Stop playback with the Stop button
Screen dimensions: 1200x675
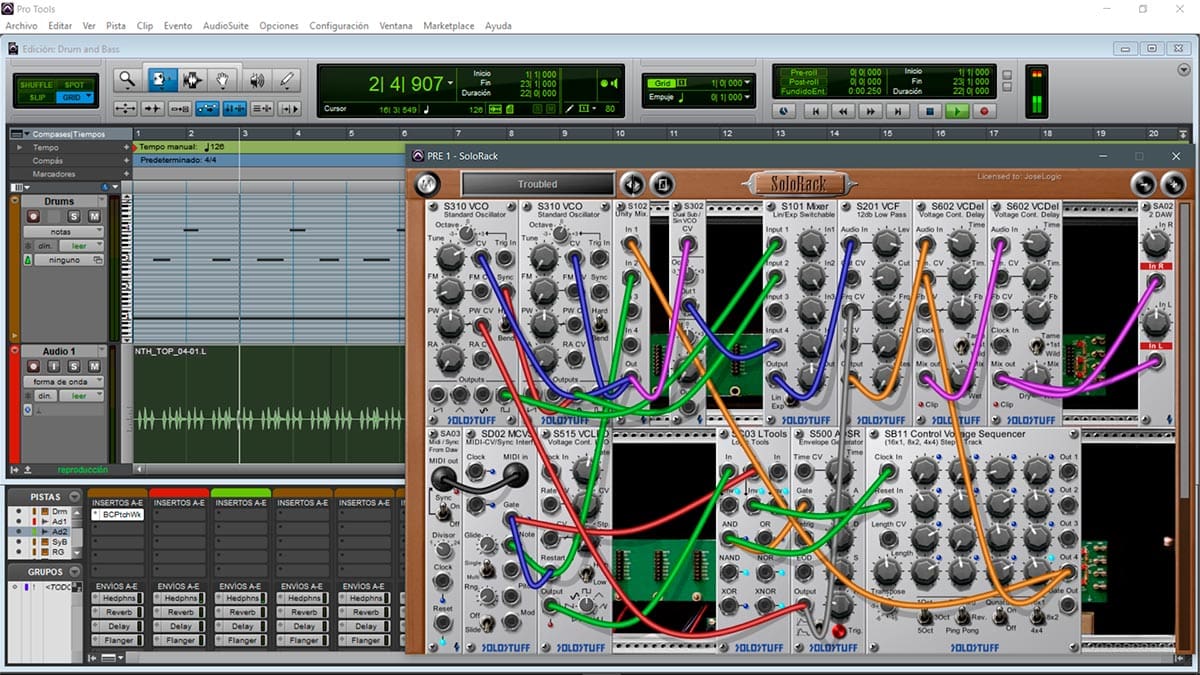point(929,112)
